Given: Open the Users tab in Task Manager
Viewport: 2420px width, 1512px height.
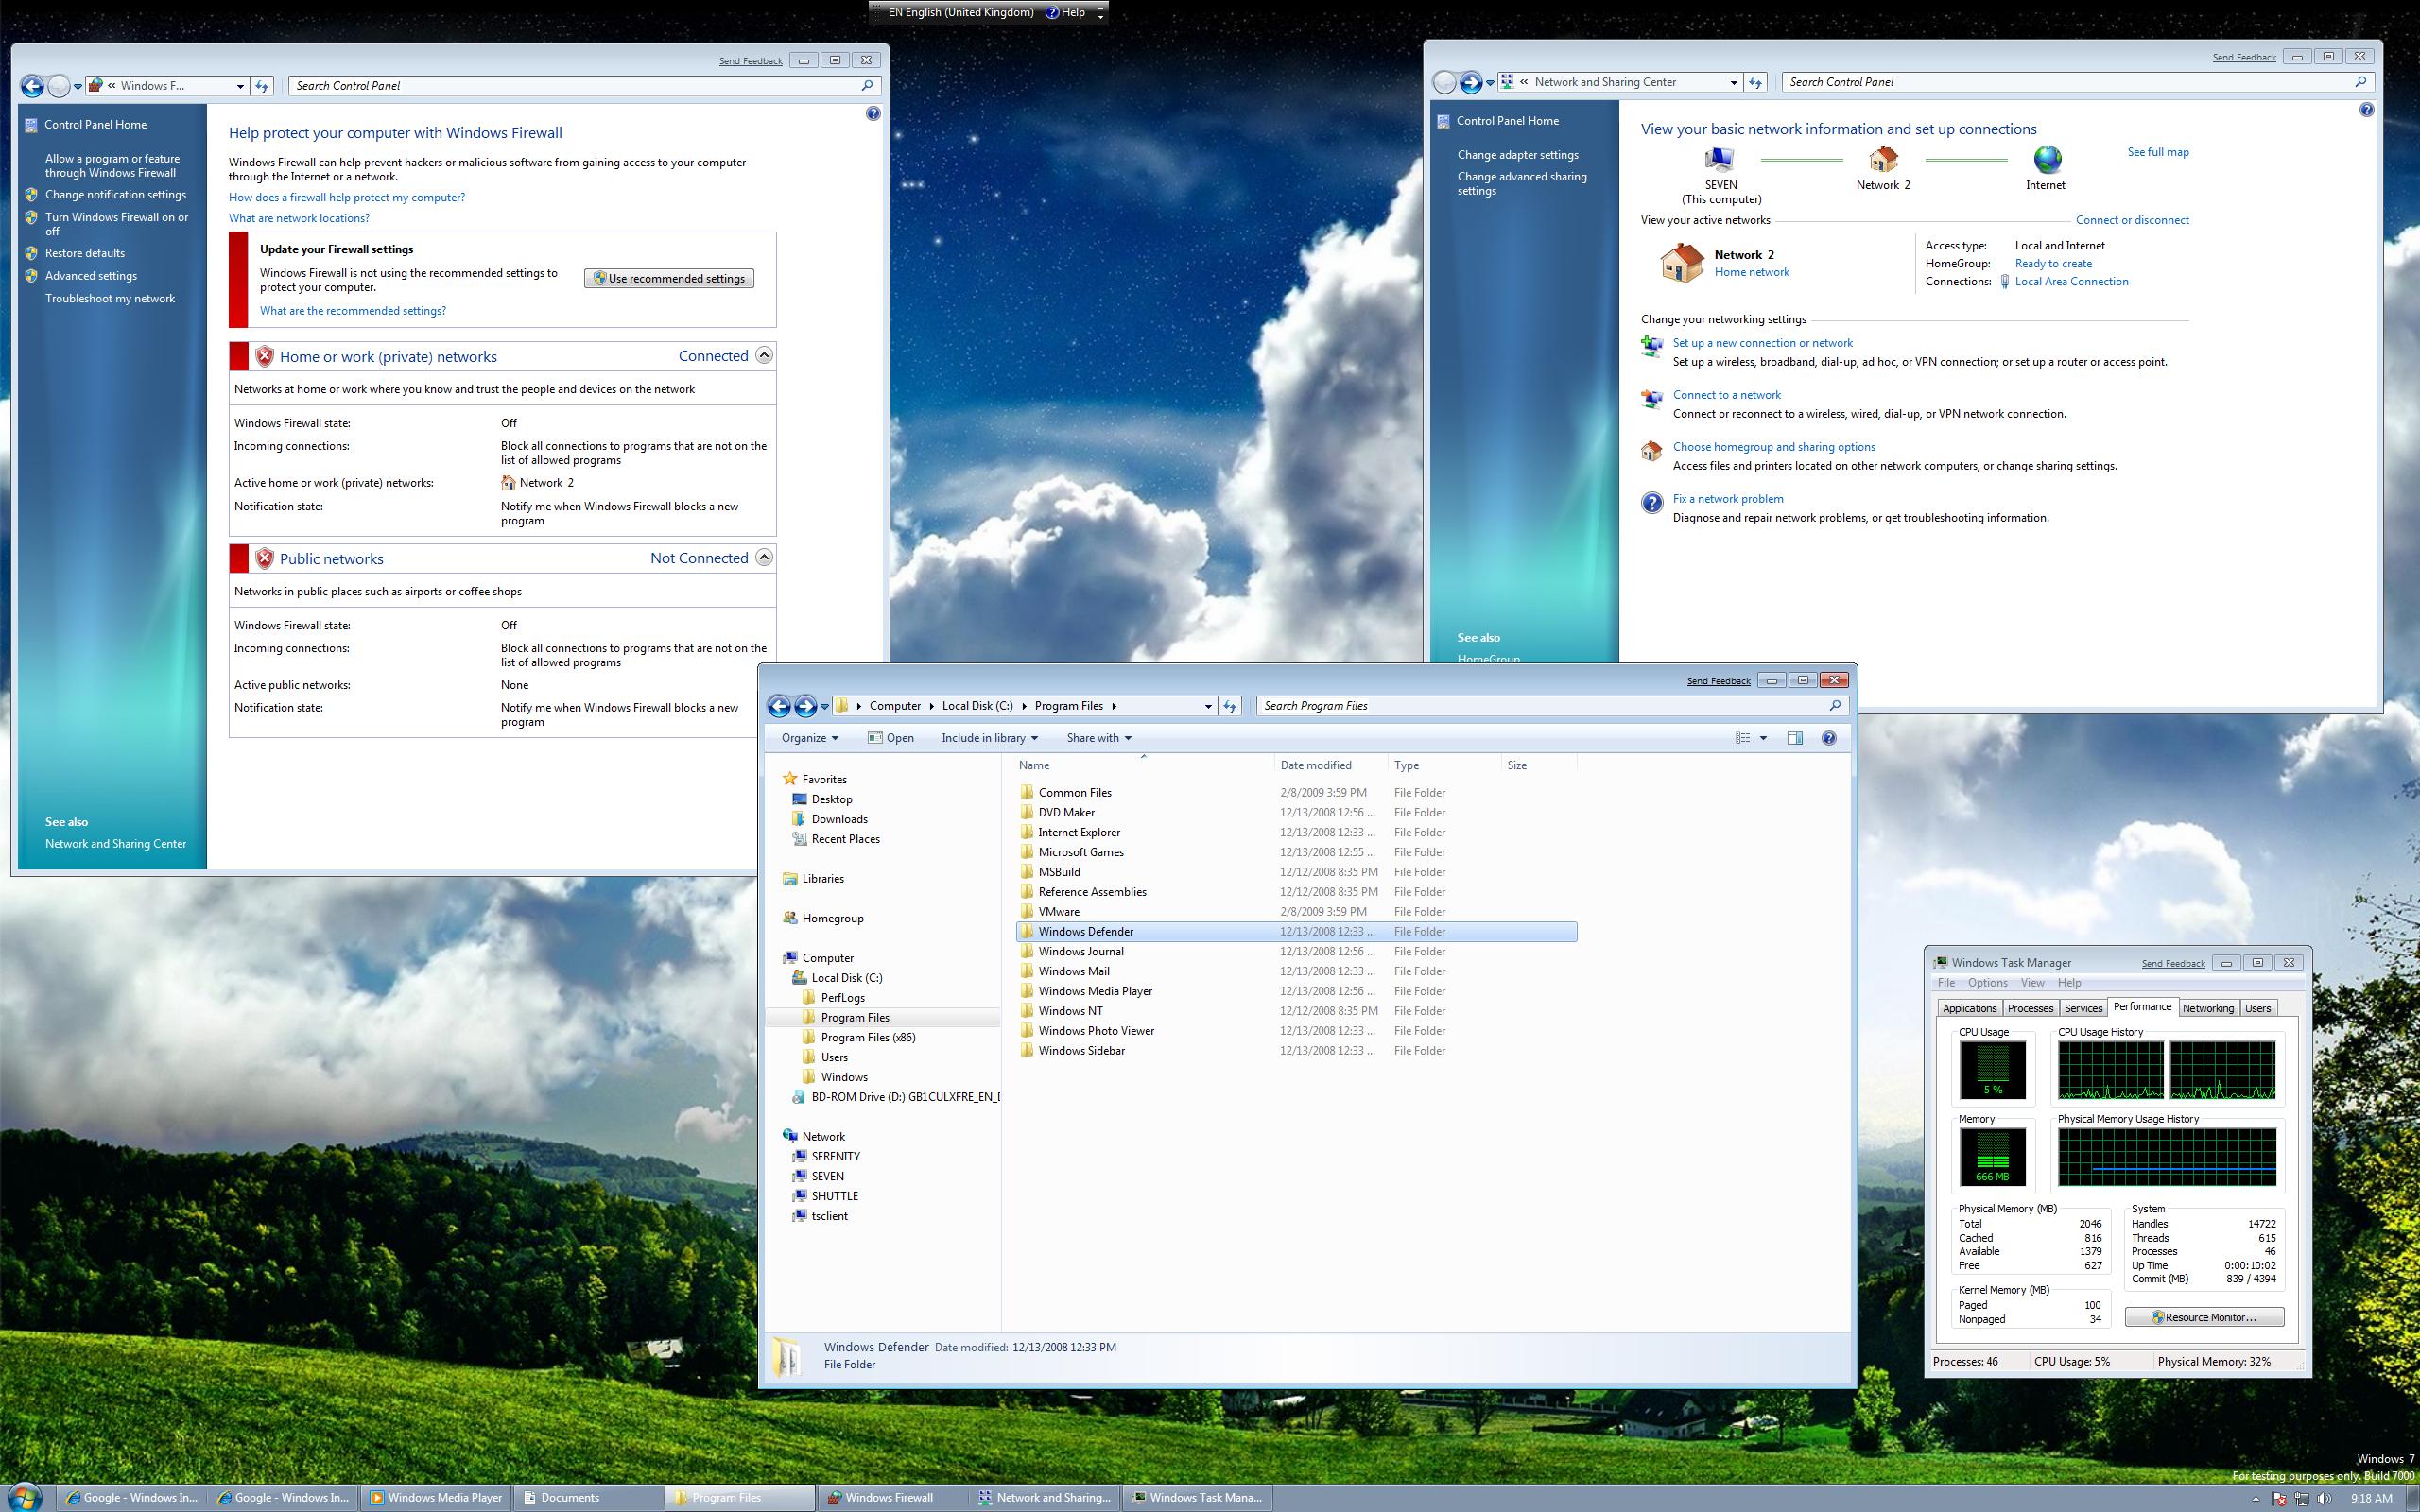Looking at the screenshot, I should click(2257, 1008).
